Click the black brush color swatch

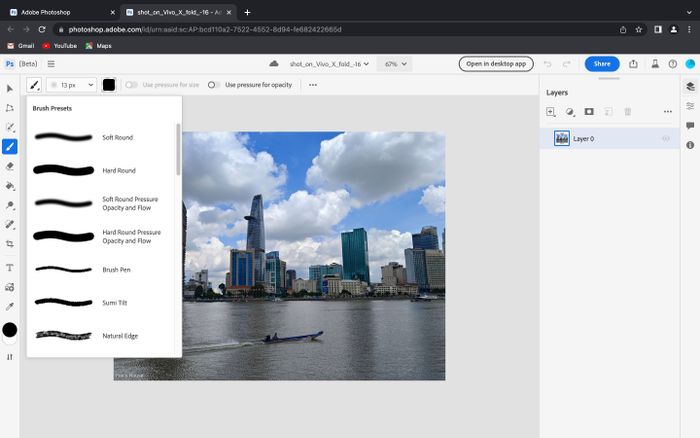pyautogui.click(x=109, y=85)
